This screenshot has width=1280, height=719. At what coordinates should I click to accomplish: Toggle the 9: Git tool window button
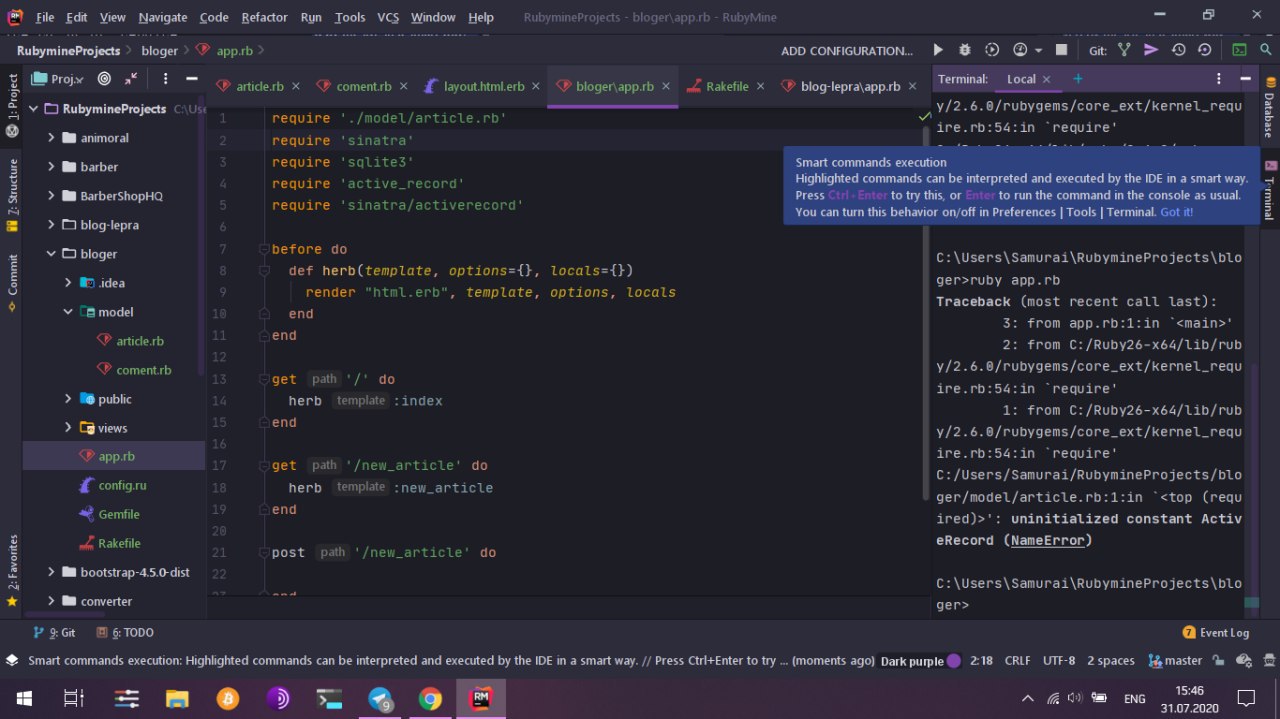pos(55,633)
